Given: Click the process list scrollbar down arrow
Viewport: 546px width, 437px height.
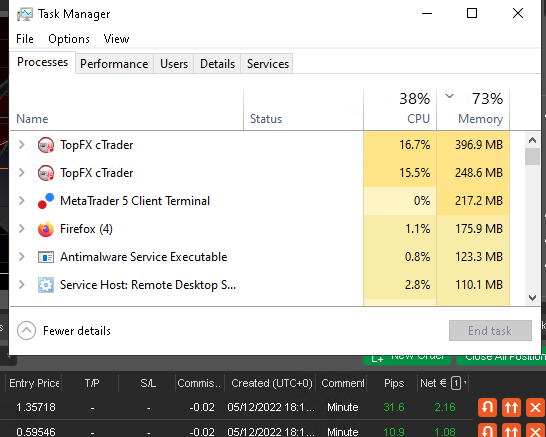Looking at the screenshot, I should (532, 298).
